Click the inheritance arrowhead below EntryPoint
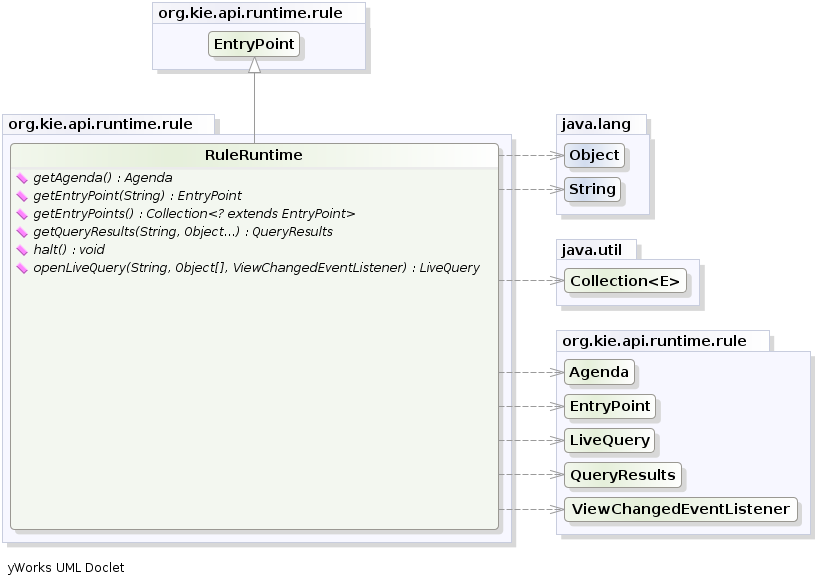The image size is (817, 585). [254, 66]
